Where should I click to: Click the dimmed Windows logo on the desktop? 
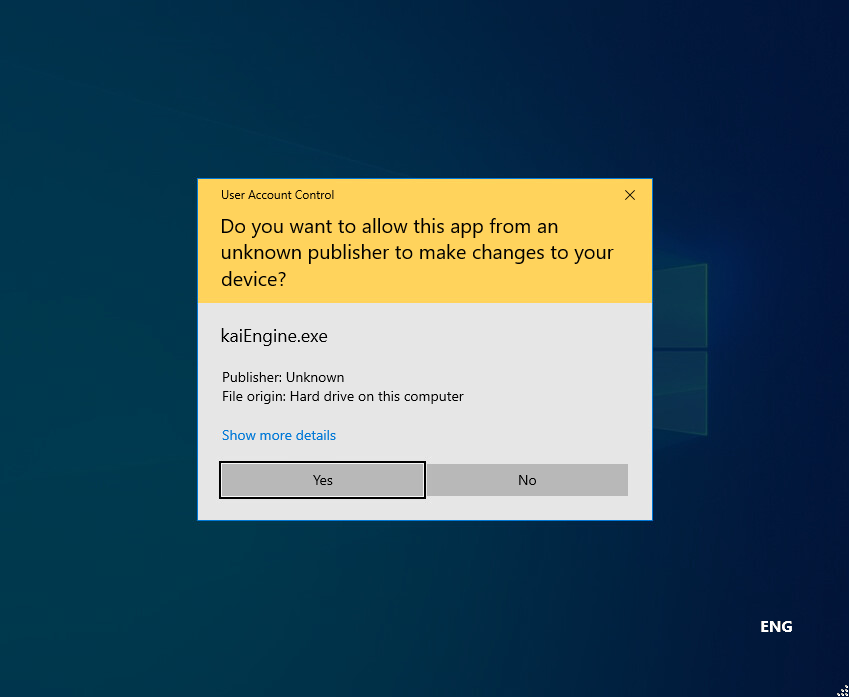coord(680,349)
